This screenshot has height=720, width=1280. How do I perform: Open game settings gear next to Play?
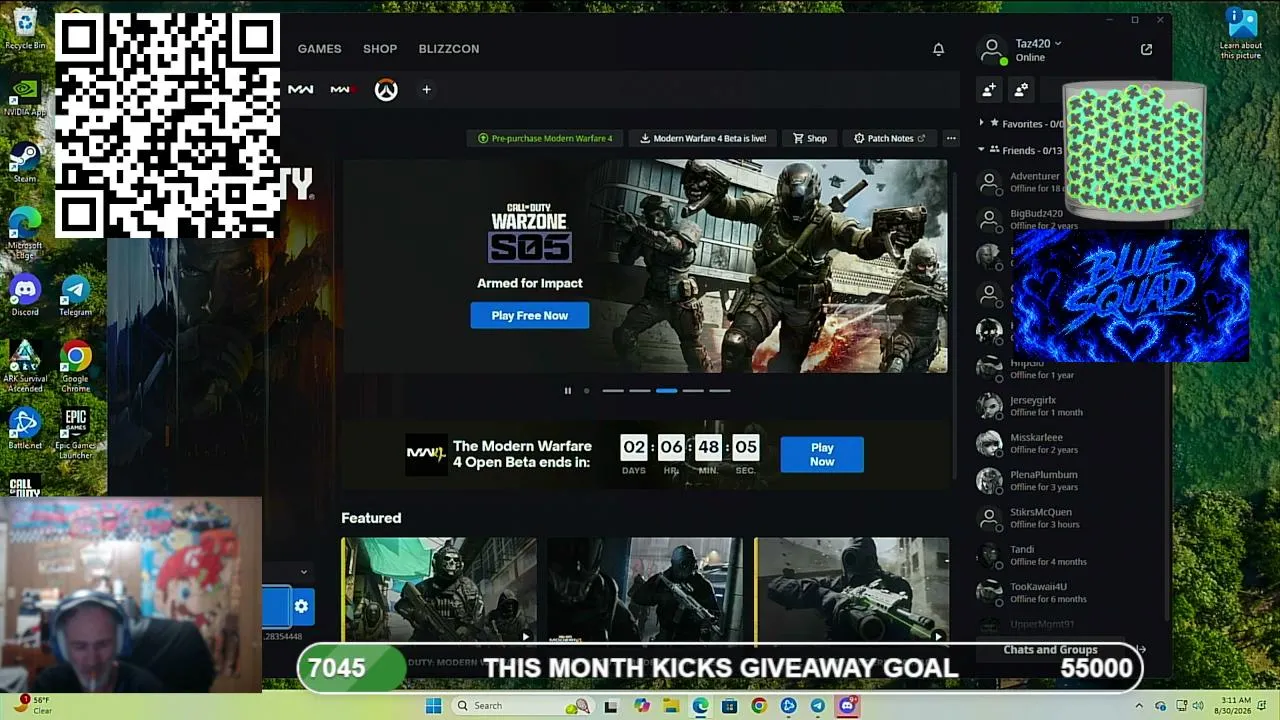(x=301, y=606)
